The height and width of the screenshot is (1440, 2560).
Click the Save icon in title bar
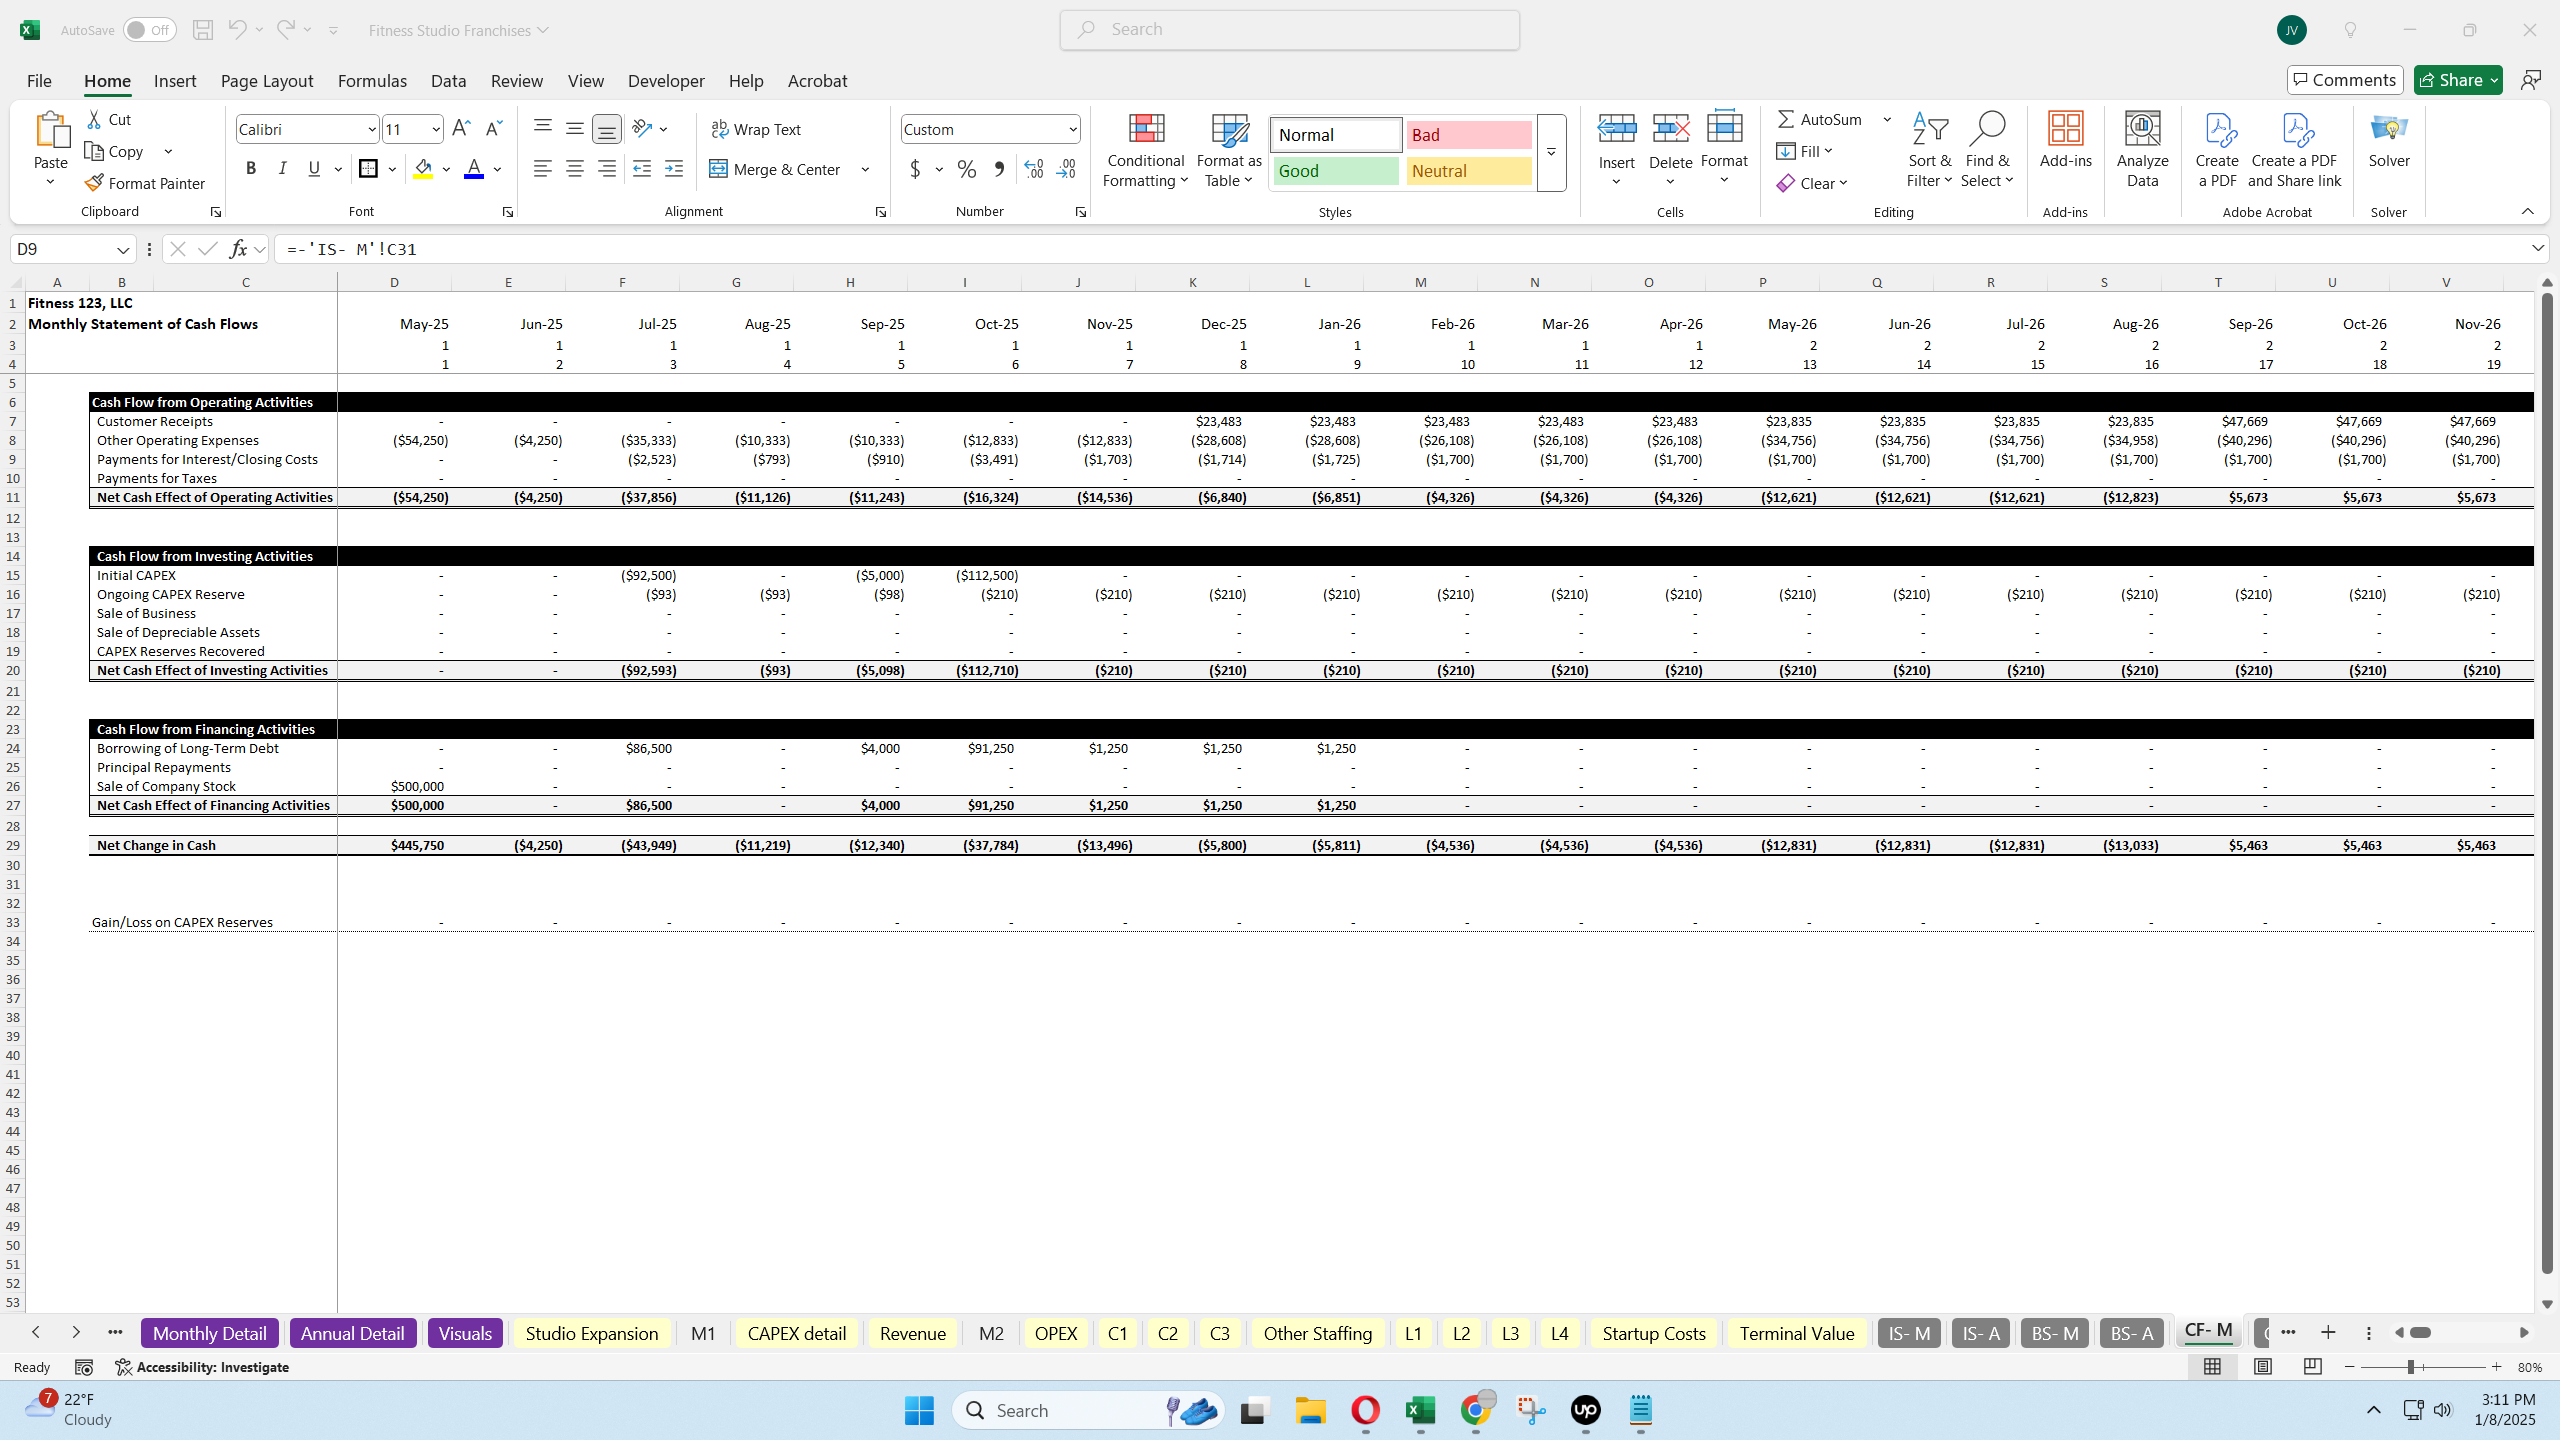click(x=203, y=30)
